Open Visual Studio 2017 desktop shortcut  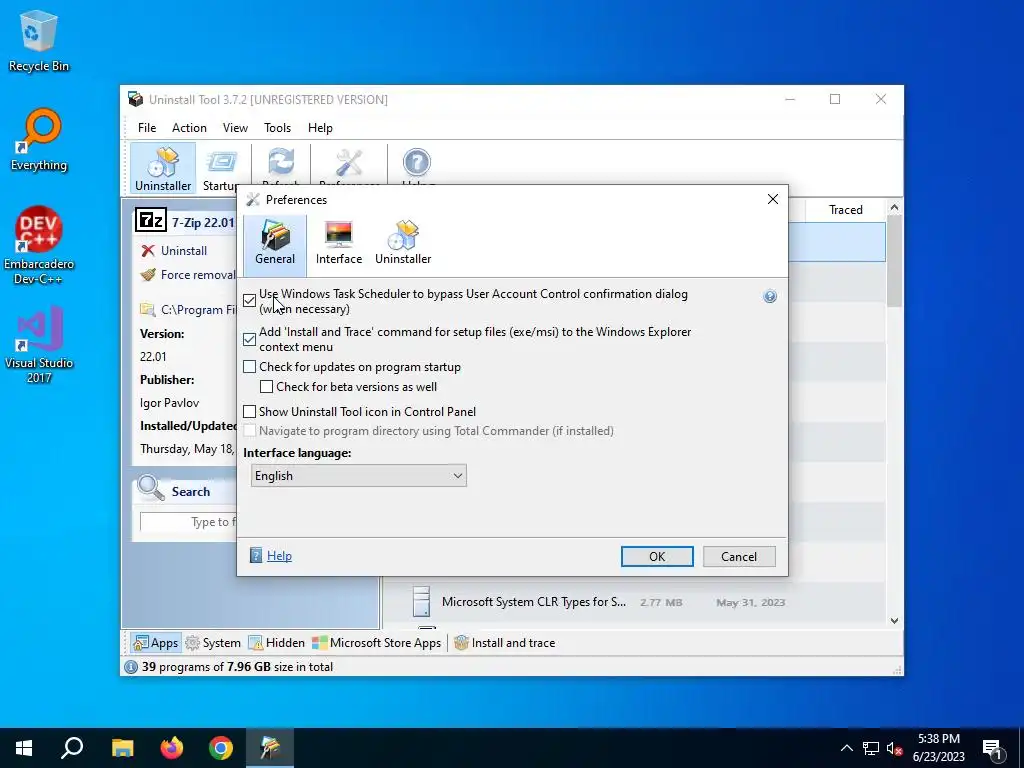click(x=39, y=344)
